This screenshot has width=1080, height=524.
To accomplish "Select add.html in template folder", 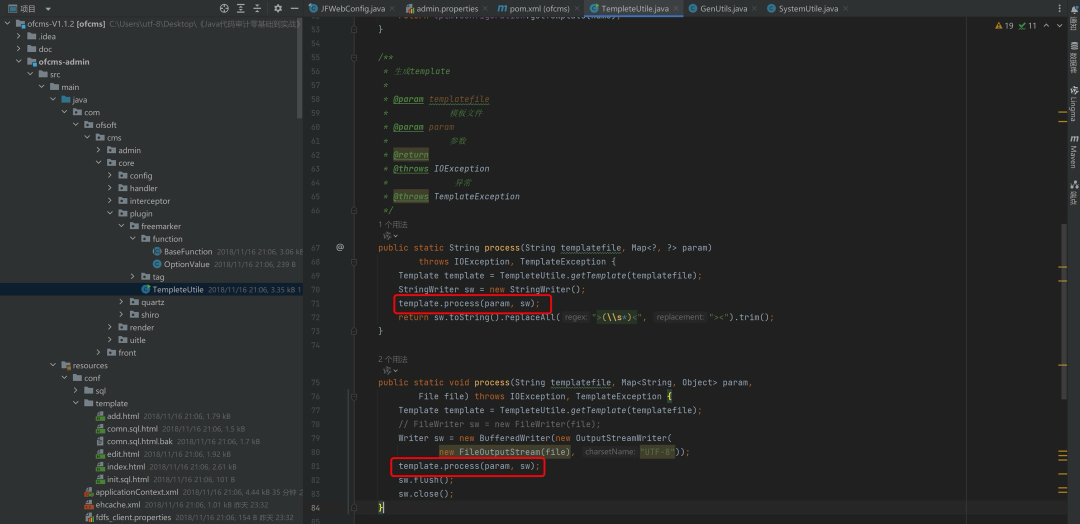I will 123,416.
